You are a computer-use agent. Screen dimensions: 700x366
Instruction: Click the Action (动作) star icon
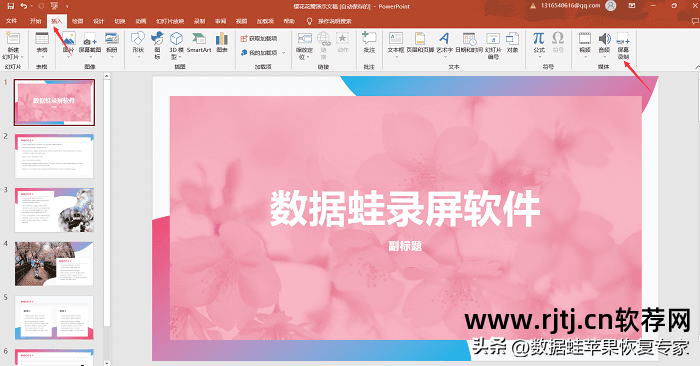[x=342, y=39]
